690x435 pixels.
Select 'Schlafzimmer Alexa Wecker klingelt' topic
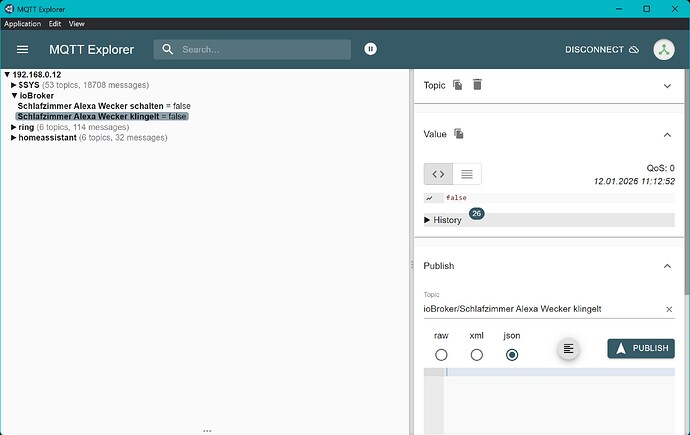pos(102,117)
